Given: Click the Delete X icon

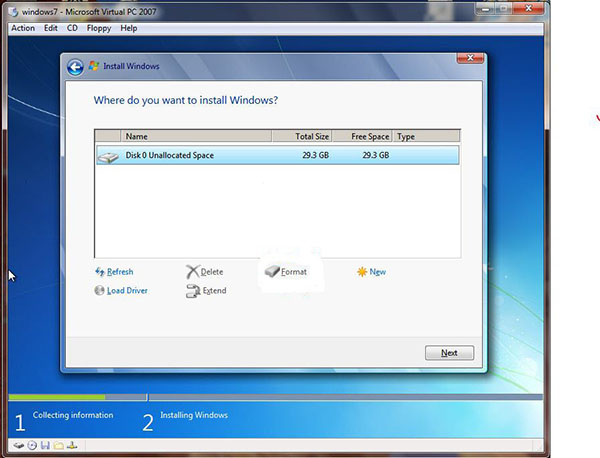Looking at the screenshot, I should pos(192,272).
